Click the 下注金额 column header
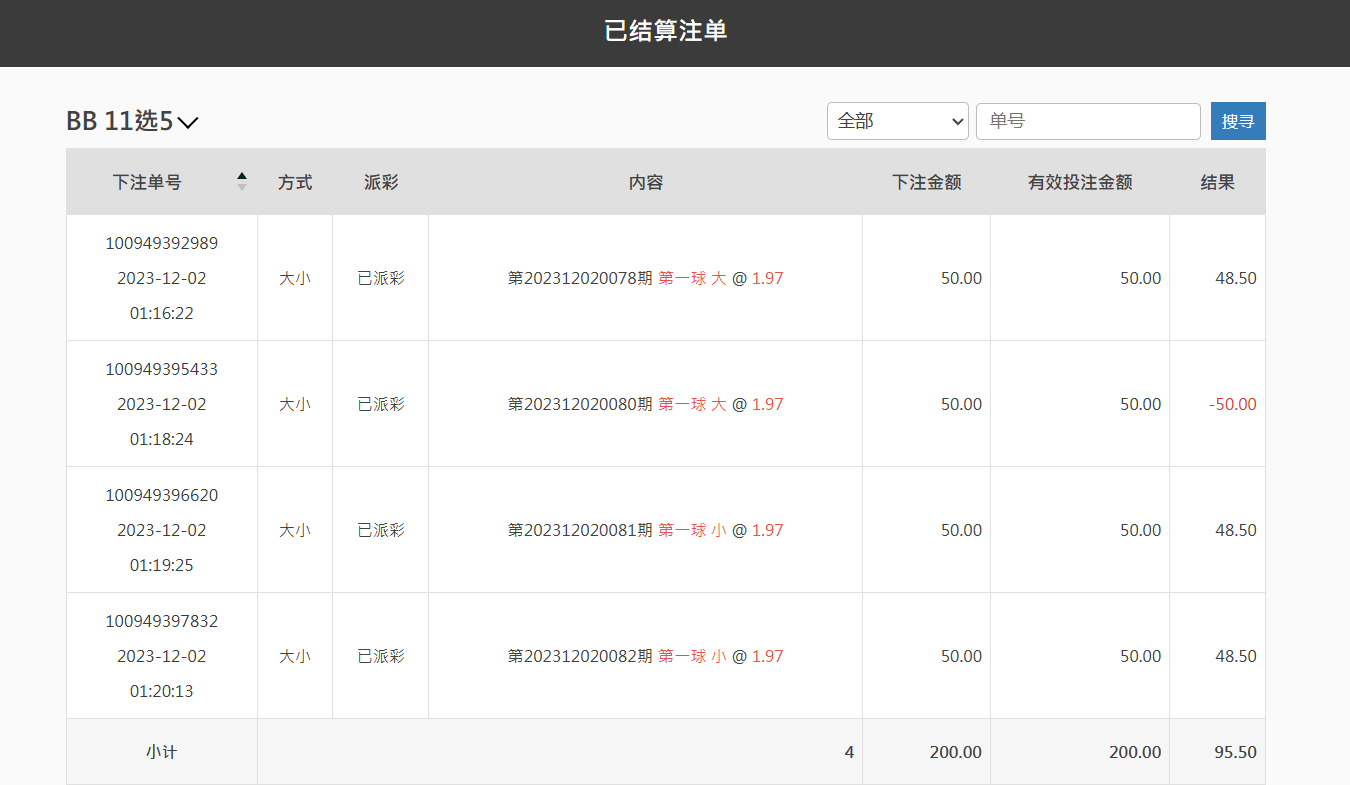 [x=926, y=182]
